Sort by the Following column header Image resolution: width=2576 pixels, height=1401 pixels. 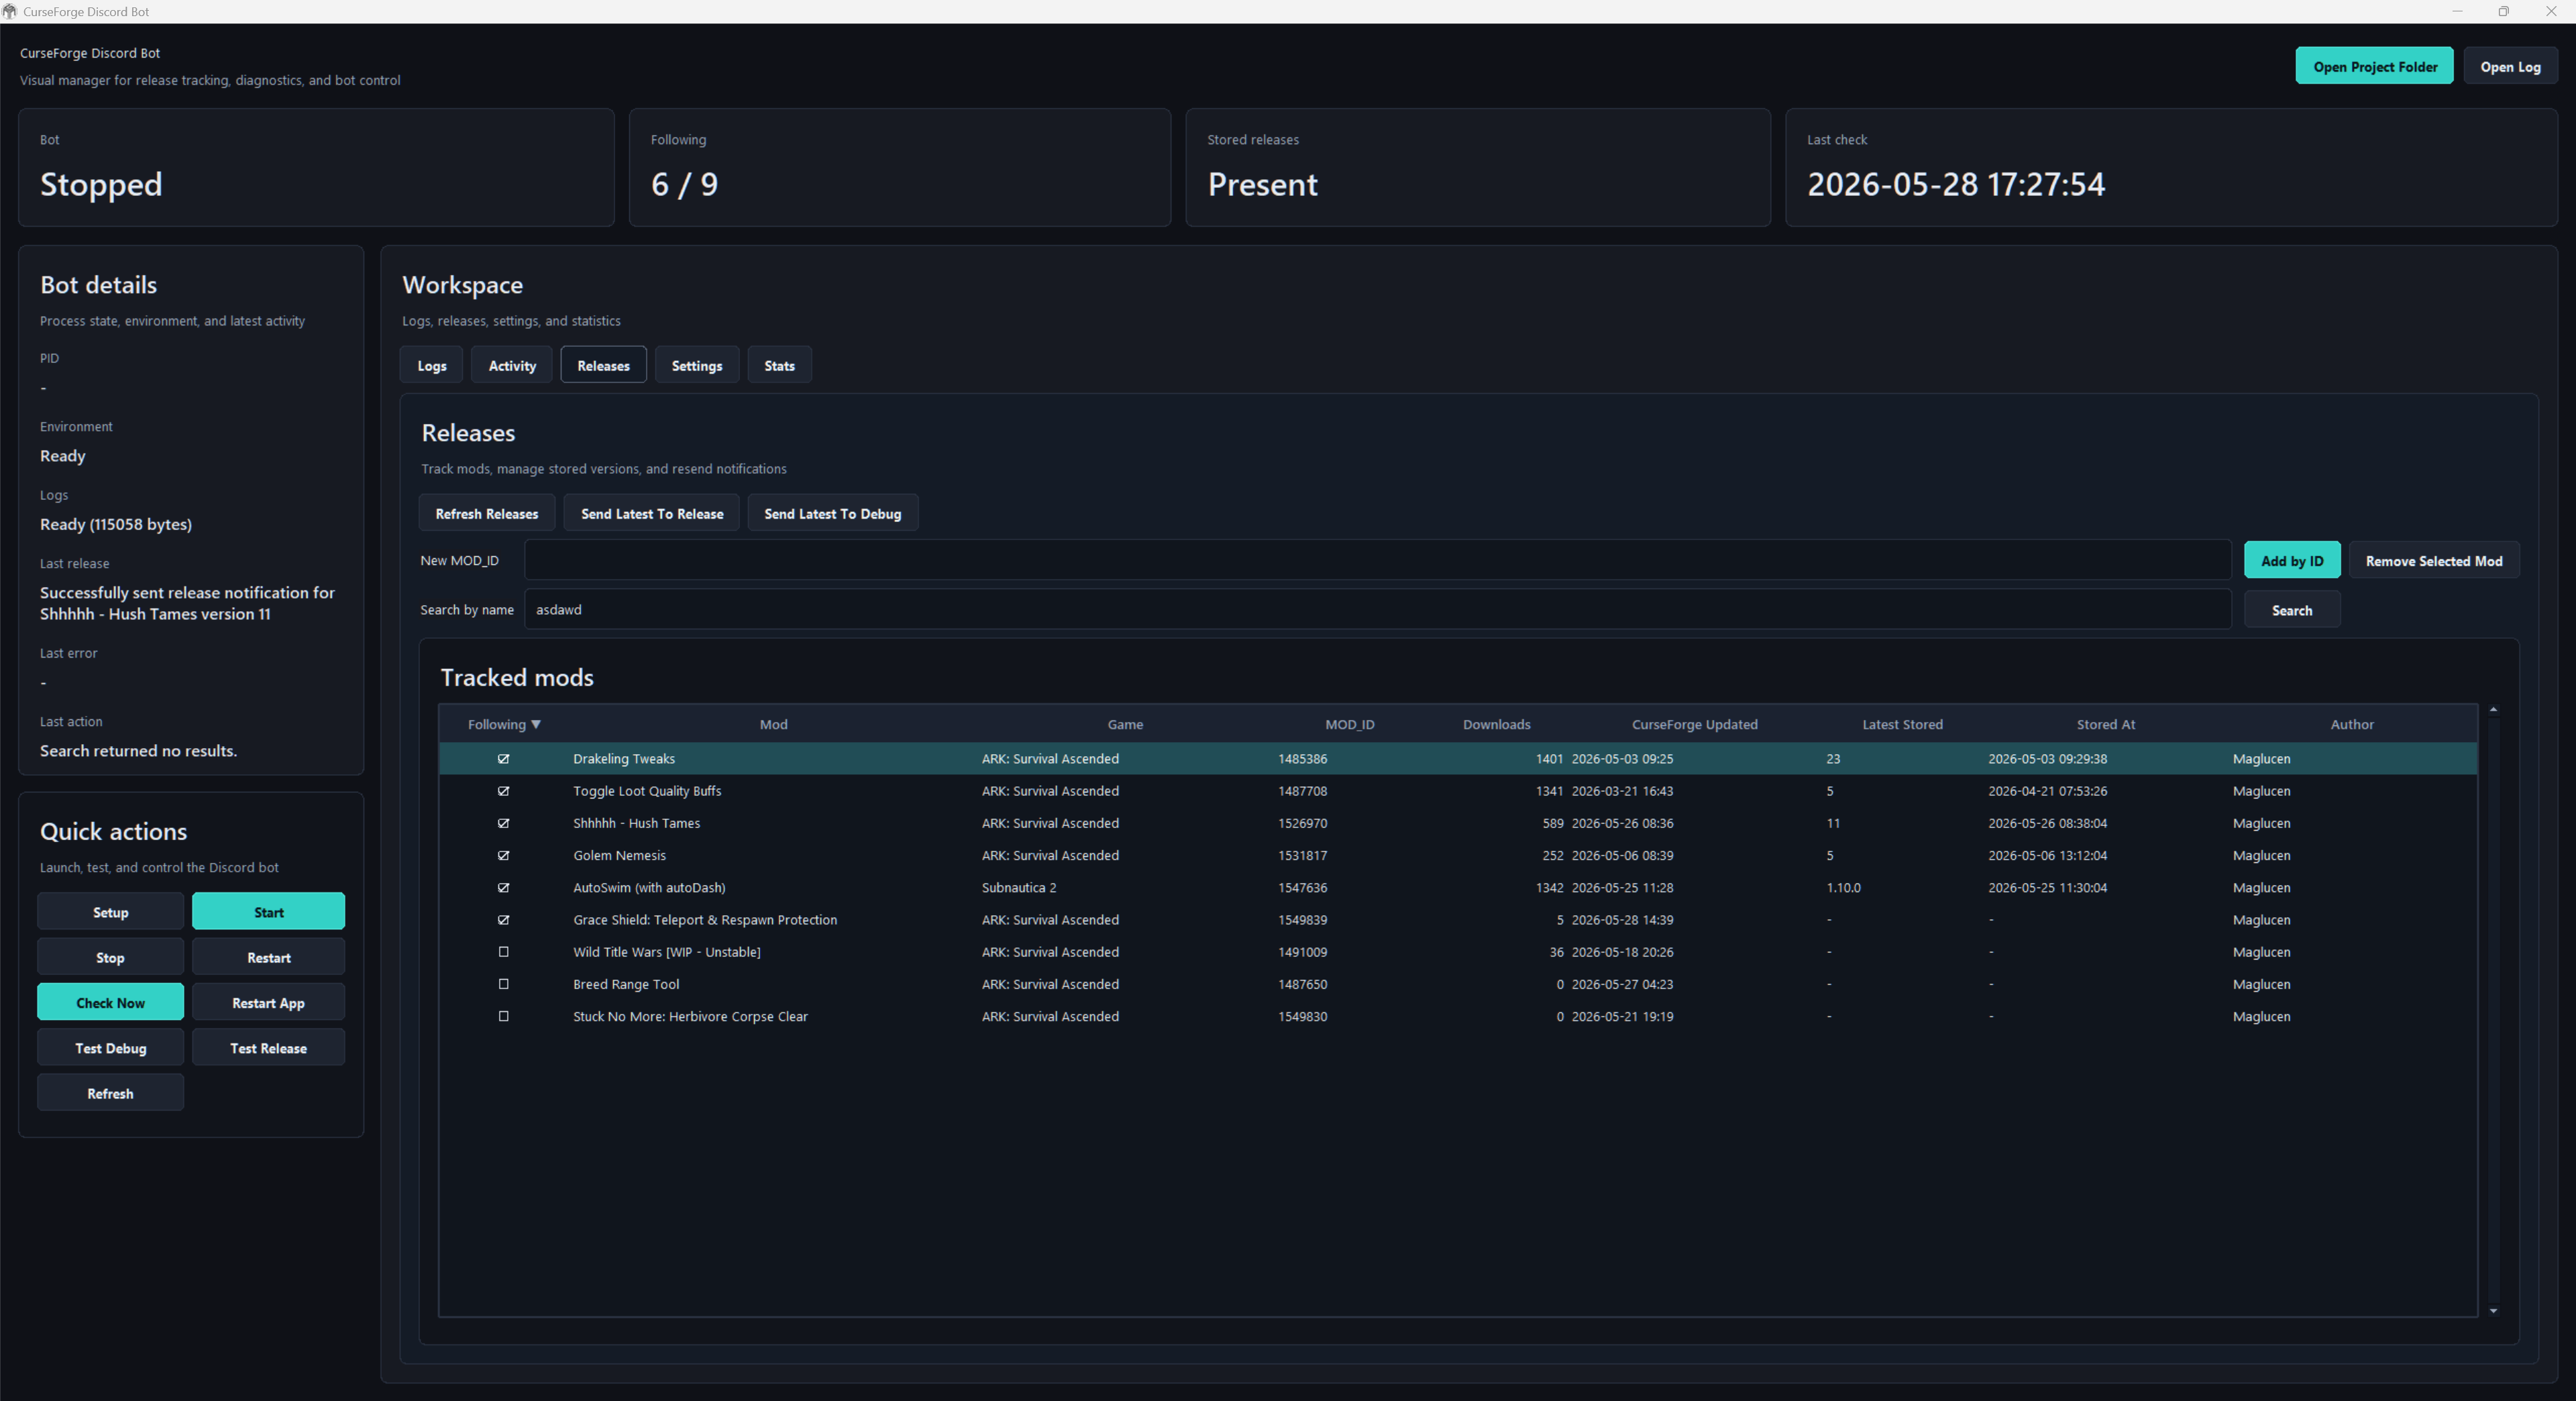(x=504, y=724)
